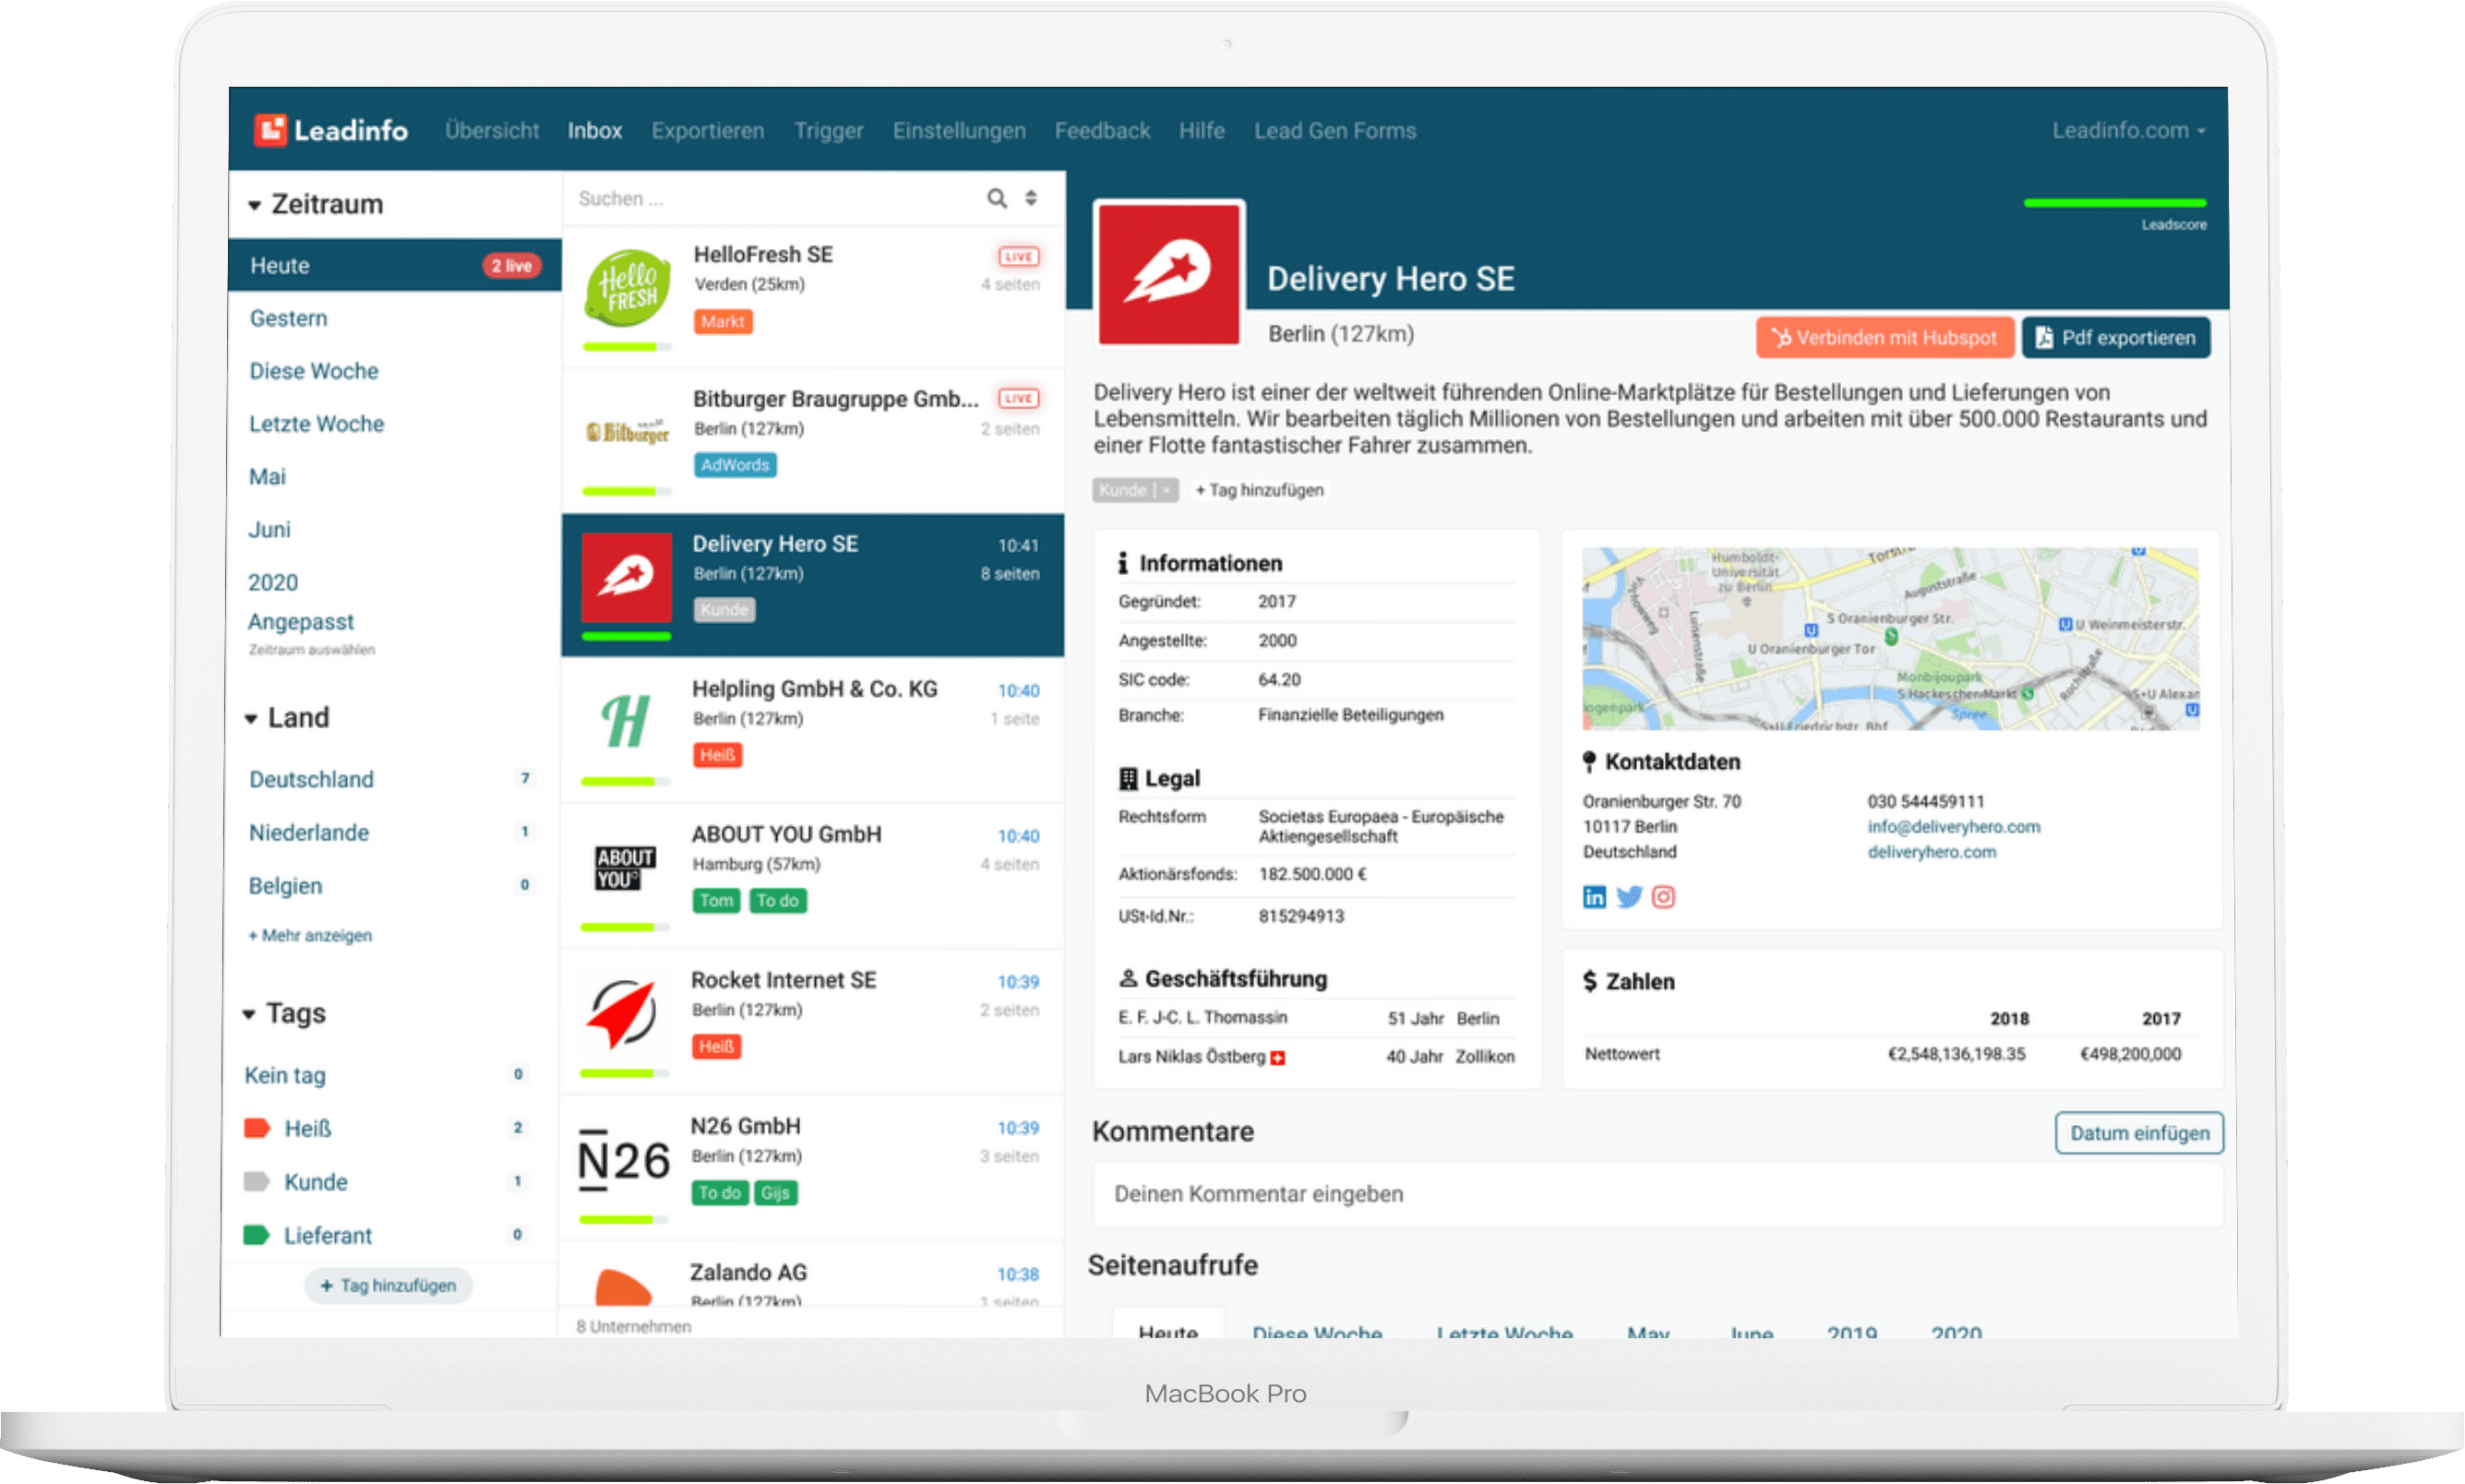This screenshot has height=1484, width=2465.
Task: Click the search magnifier icon
Action: point(996,198)
